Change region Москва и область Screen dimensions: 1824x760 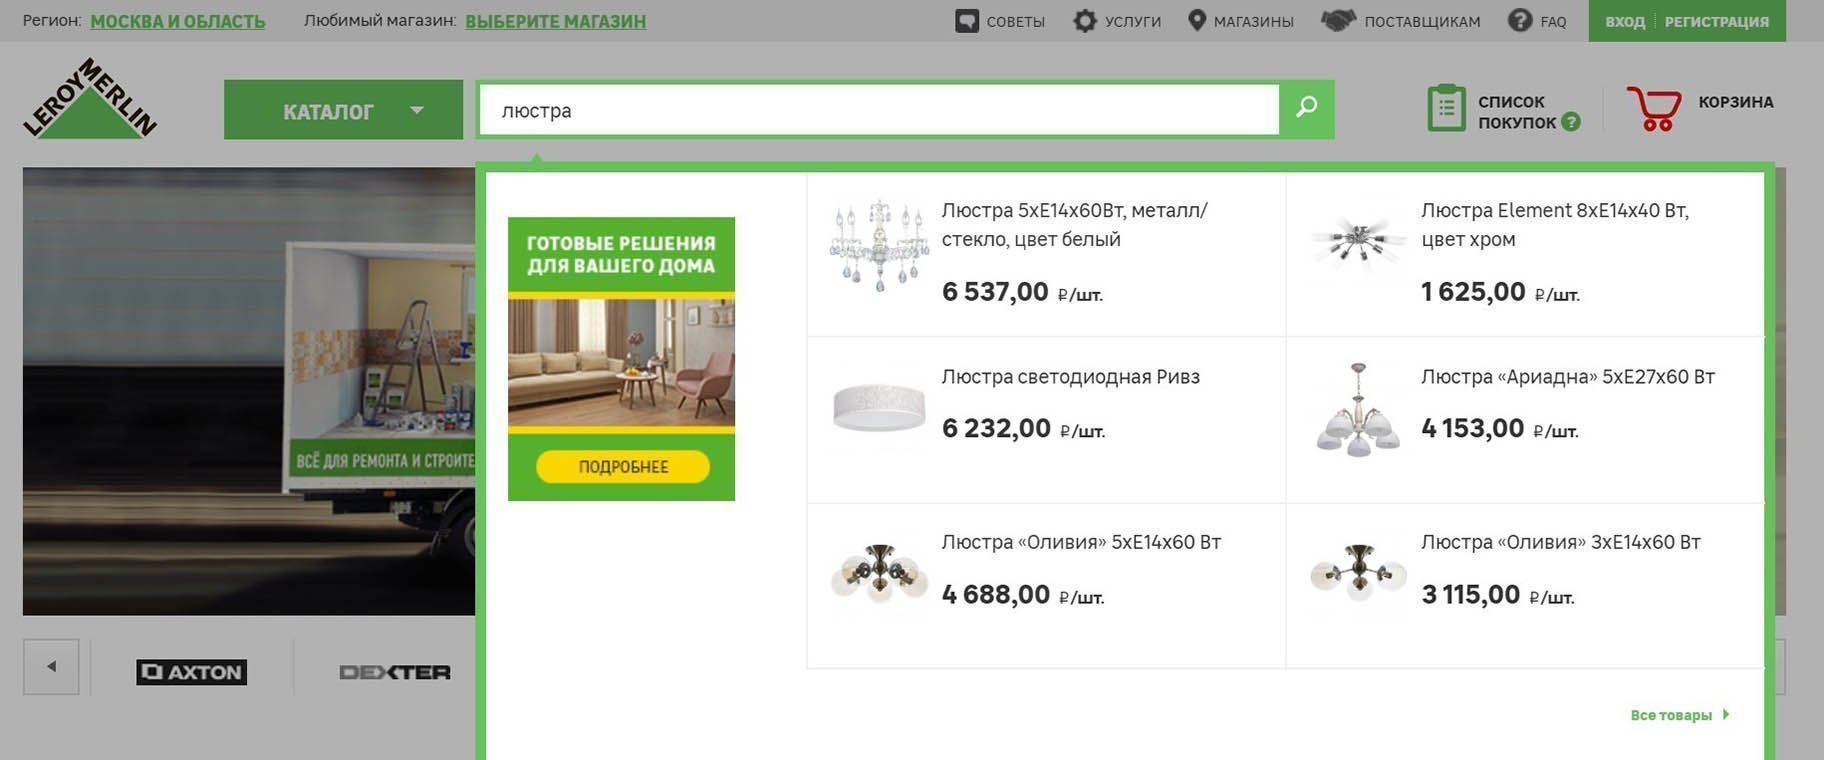[x=178, y=21]
